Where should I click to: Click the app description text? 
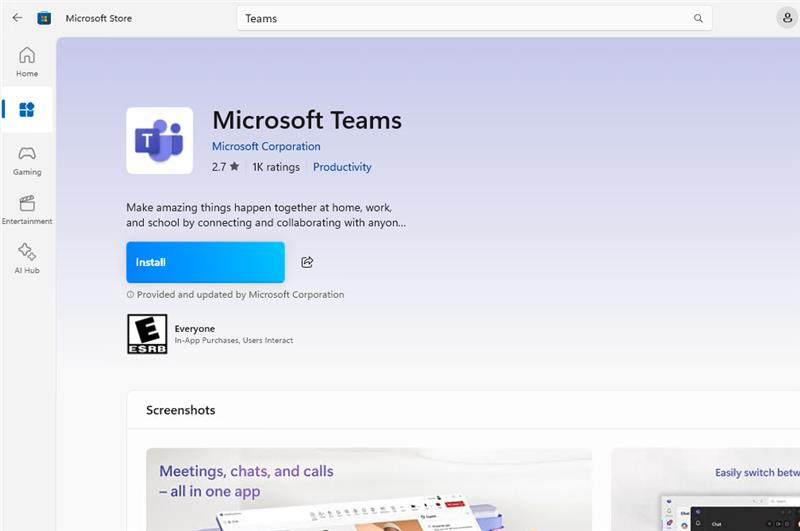(266, 215)
